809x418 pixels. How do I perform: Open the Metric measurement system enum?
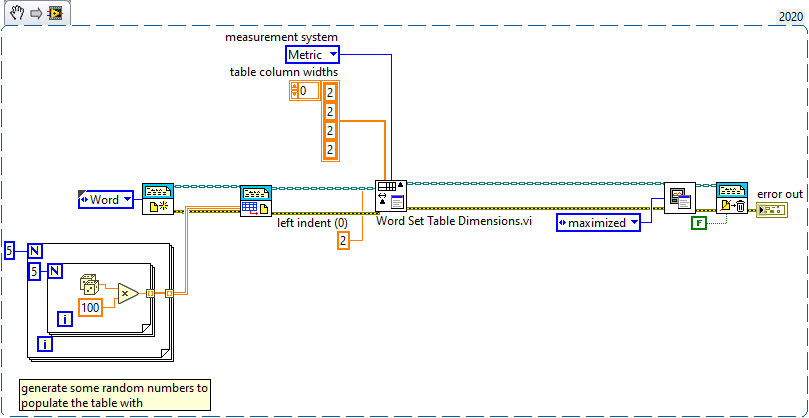[x=312, y=54]
